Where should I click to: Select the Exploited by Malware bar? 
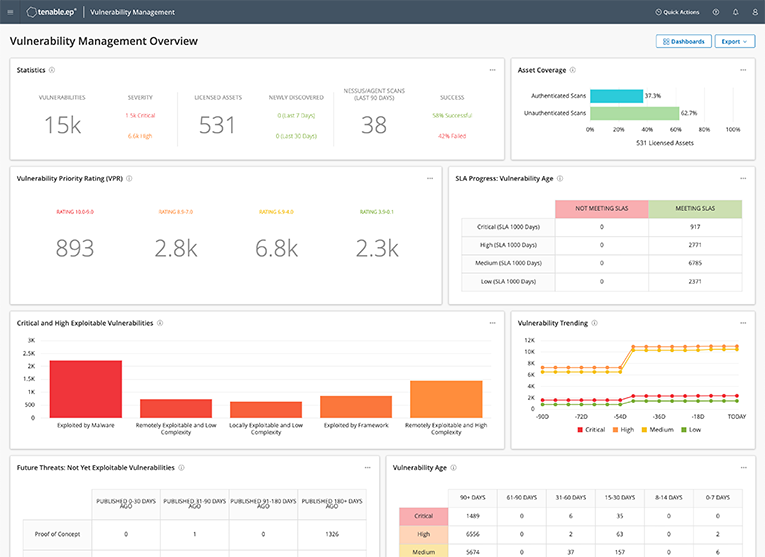pos(86,389)
